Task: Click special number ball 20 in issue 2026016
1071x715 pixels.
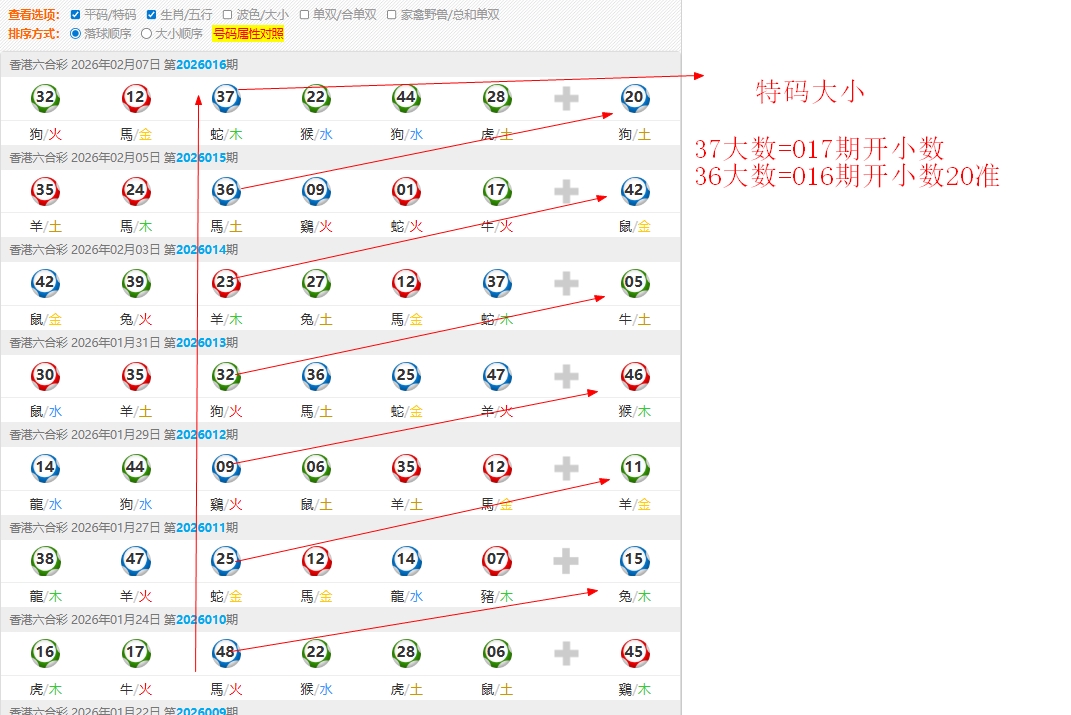Action: (634, 98)
